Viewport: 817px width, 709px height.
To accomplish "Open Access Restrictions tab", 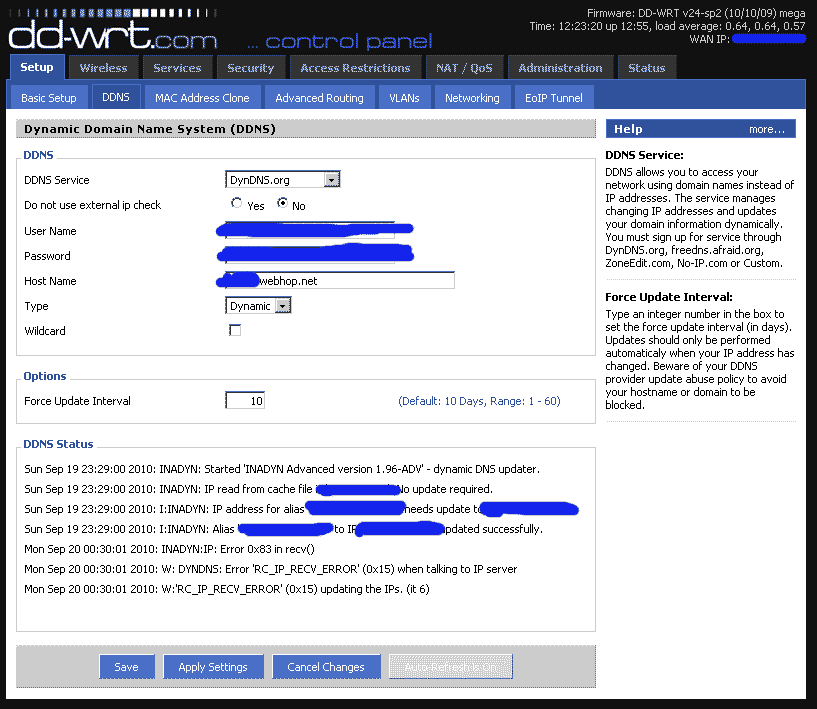I will [x=355, y=68].
